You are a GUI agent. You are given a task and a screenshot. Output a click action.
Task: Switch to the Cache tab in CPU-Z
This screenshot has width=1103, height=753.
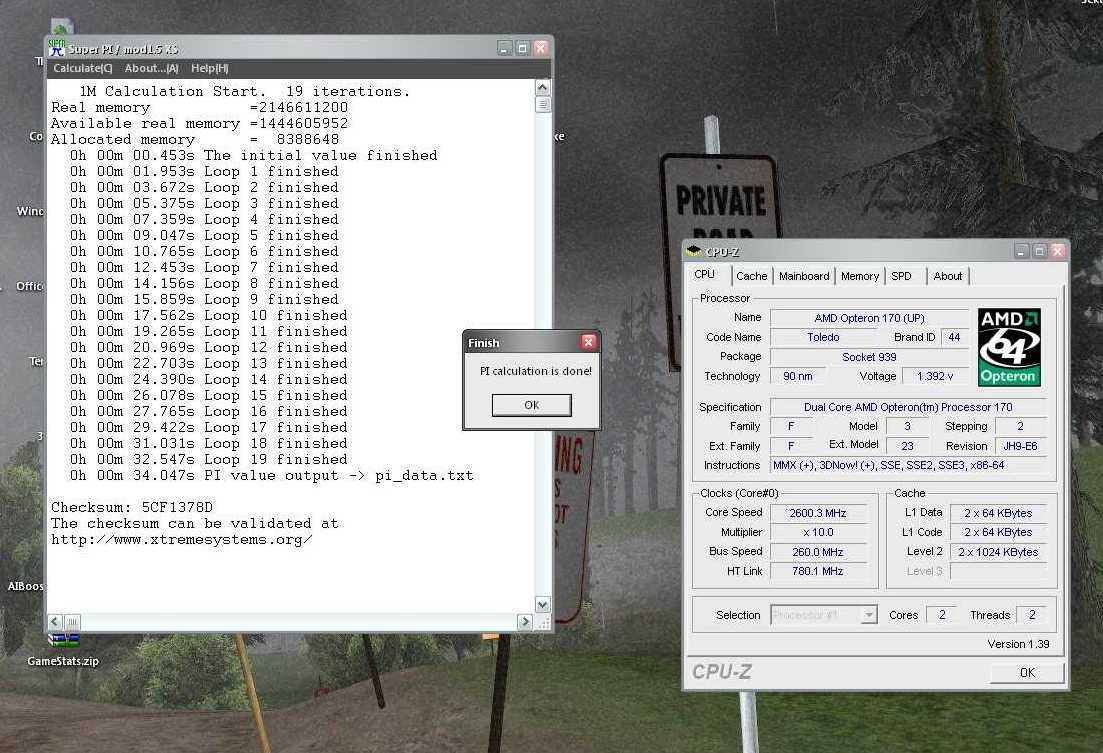click(751, 276)
